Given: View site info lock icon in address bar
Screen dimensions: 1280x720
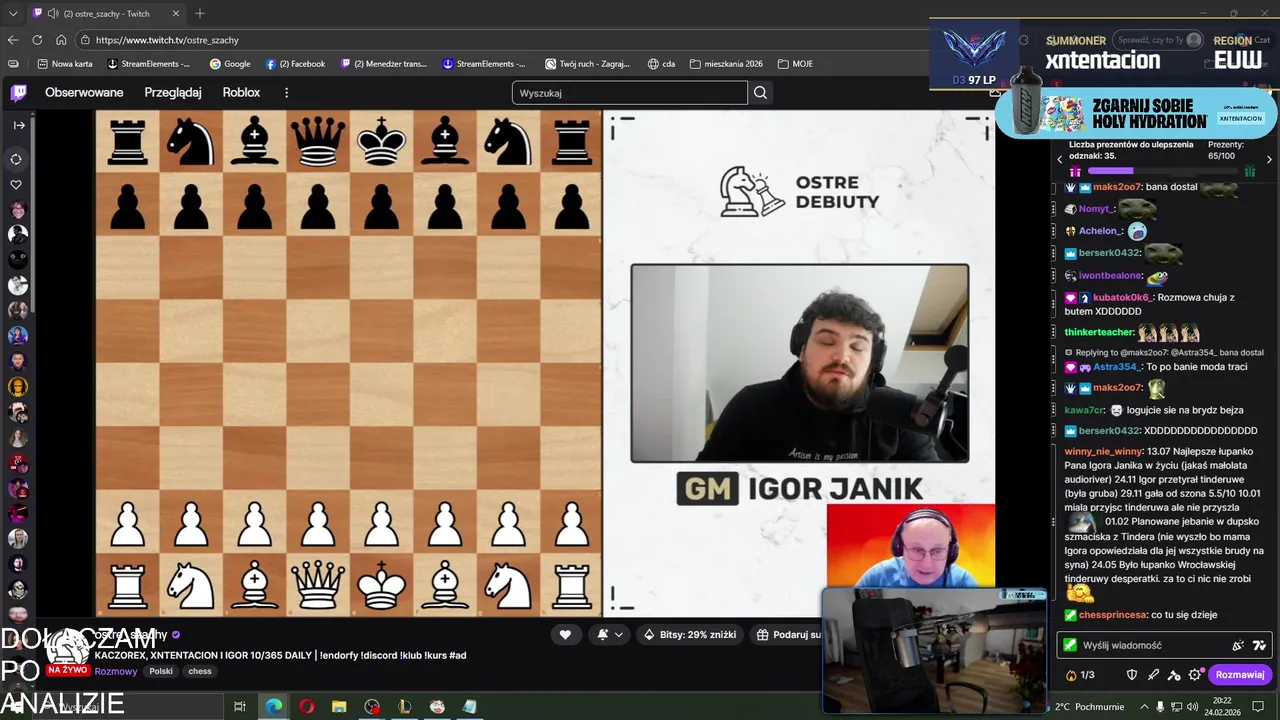Looking at the screenshot, I should (x=86, y=40).
